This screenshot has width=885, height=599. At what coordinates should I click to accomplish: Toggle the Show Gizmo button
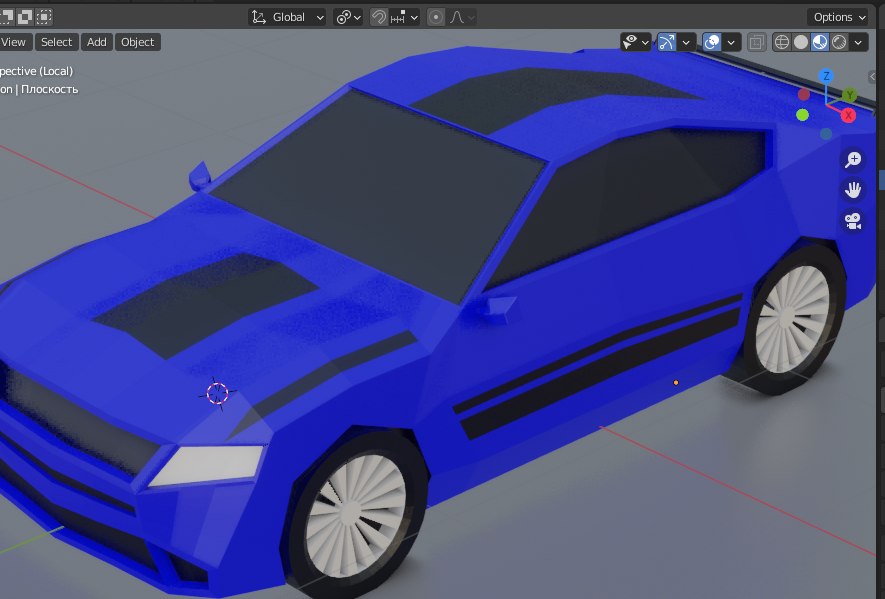[667, 42]
